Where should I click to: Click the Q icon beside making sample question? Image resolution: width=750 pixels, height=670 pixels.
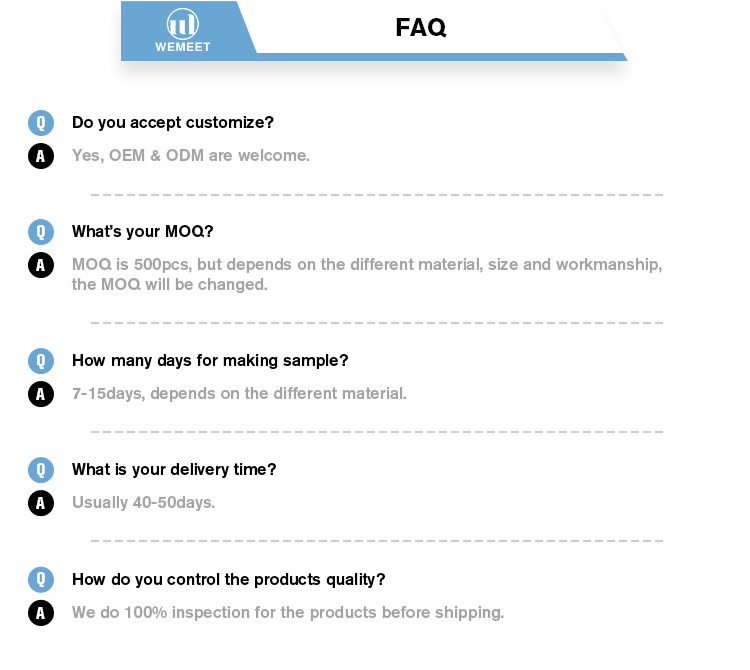pos(40,361)
